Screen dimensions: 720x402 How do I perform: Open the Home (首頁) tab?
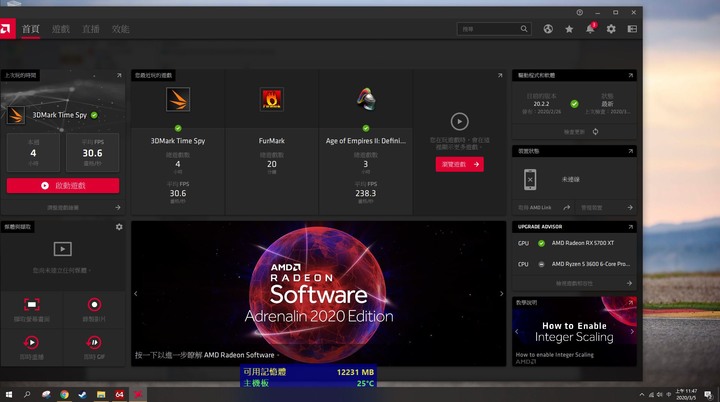[31, 29]
